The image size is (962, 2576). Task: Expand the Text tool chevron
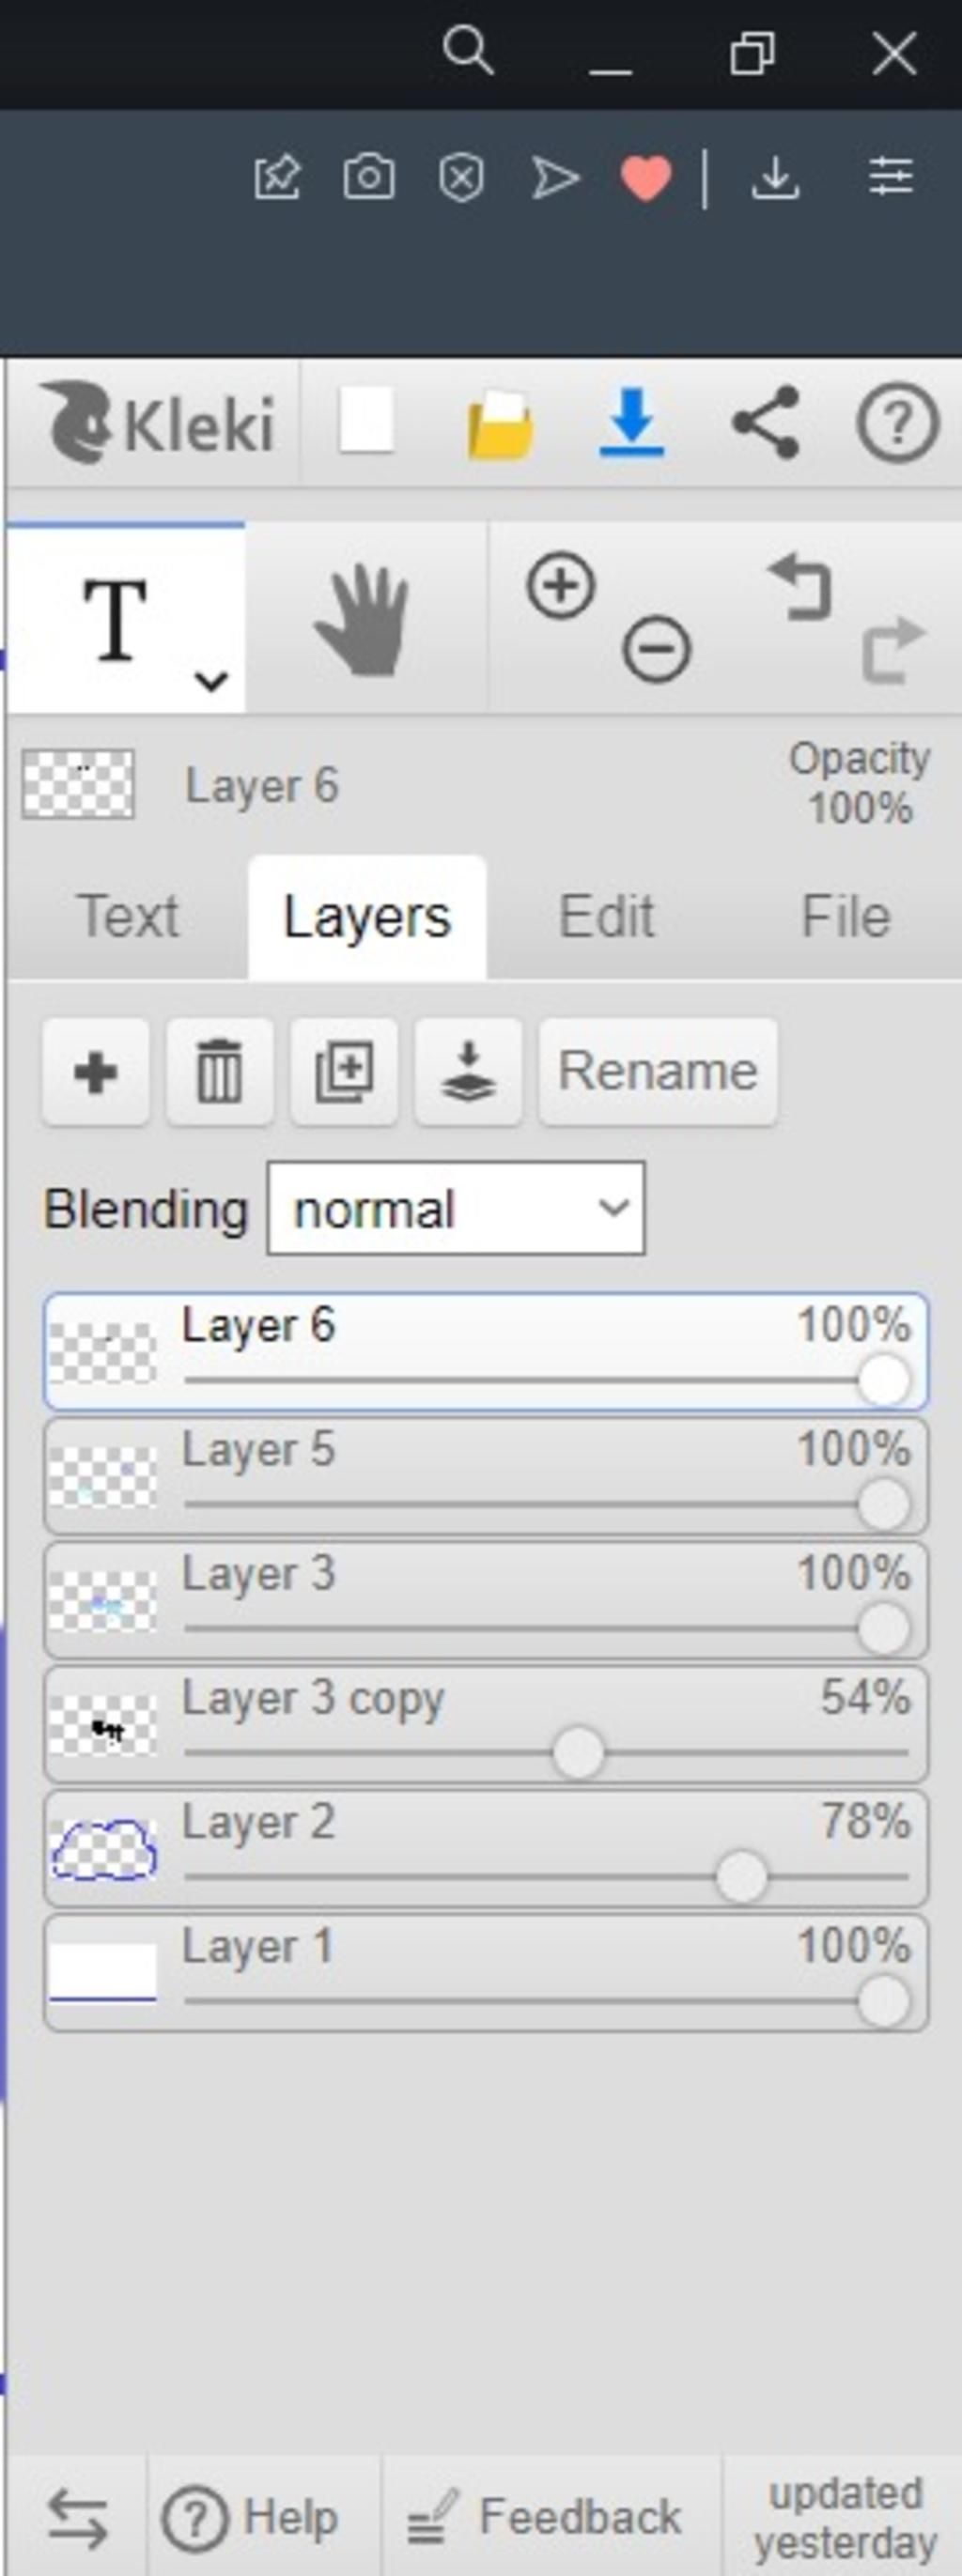point(211,682)
